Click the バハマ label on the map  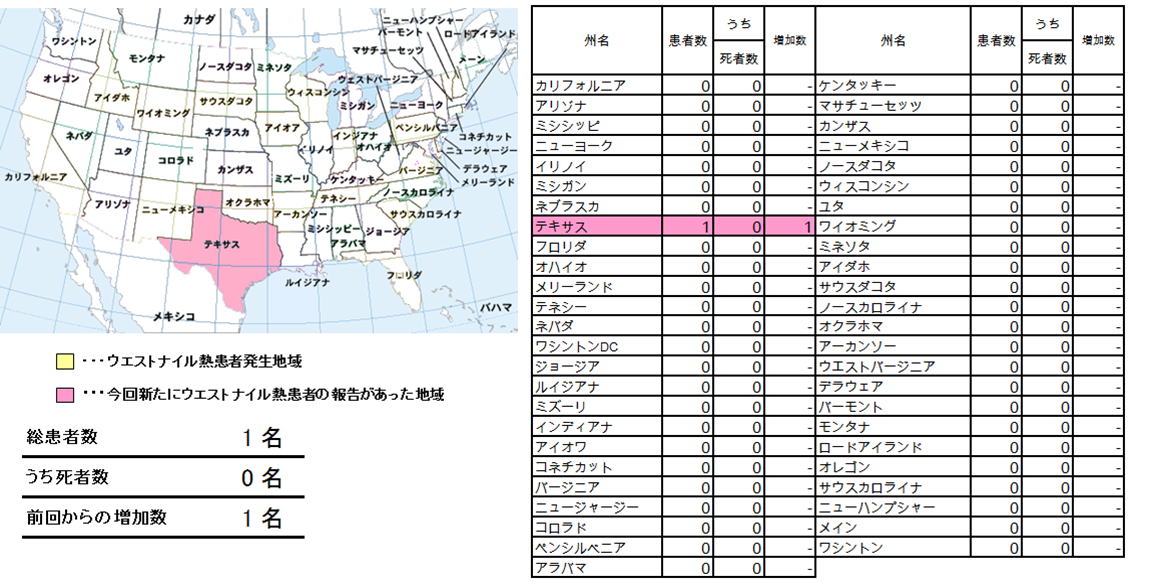[x=496, y=307]
